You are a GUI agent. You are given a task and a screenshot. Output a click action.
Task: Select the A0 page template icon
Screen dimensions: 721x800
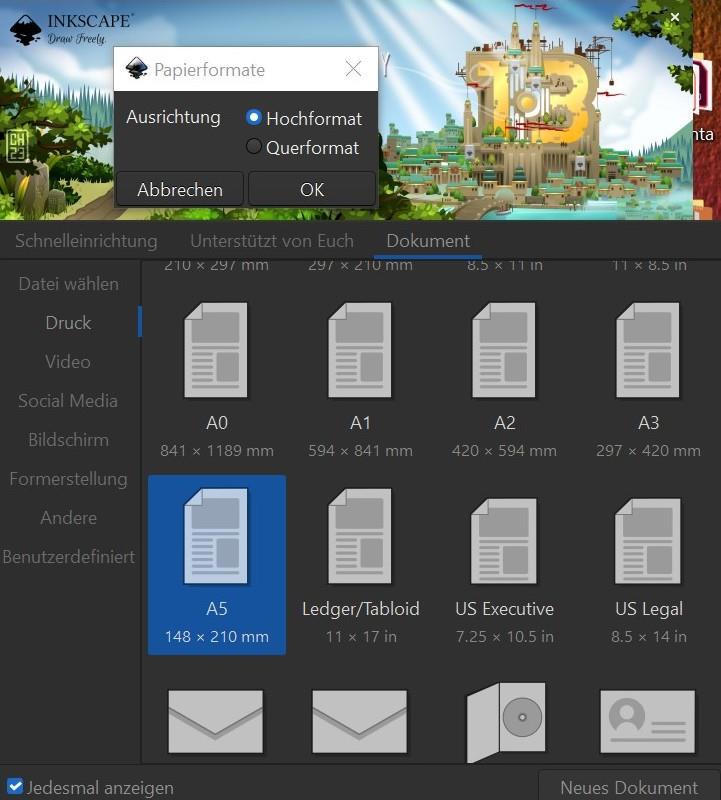(x=216, y=351)
